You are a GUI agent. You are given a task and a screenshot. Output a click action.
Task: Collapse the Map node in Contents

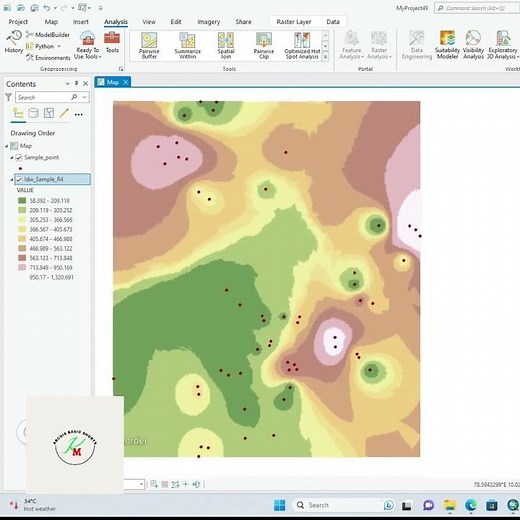pyautogui.click(x=7, y=146)
